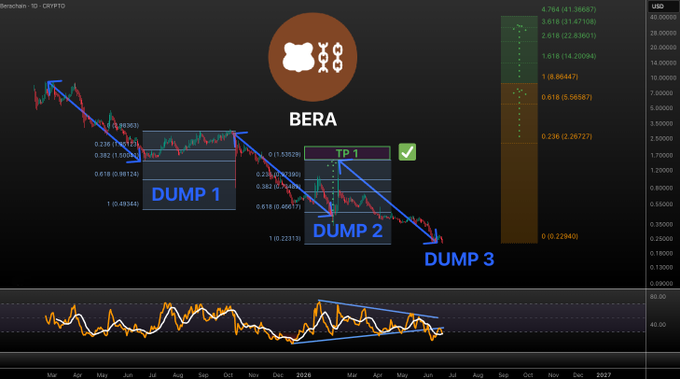Click the green checkmark beside TP 1
This screenshot has width=680, height=379.
407,152
